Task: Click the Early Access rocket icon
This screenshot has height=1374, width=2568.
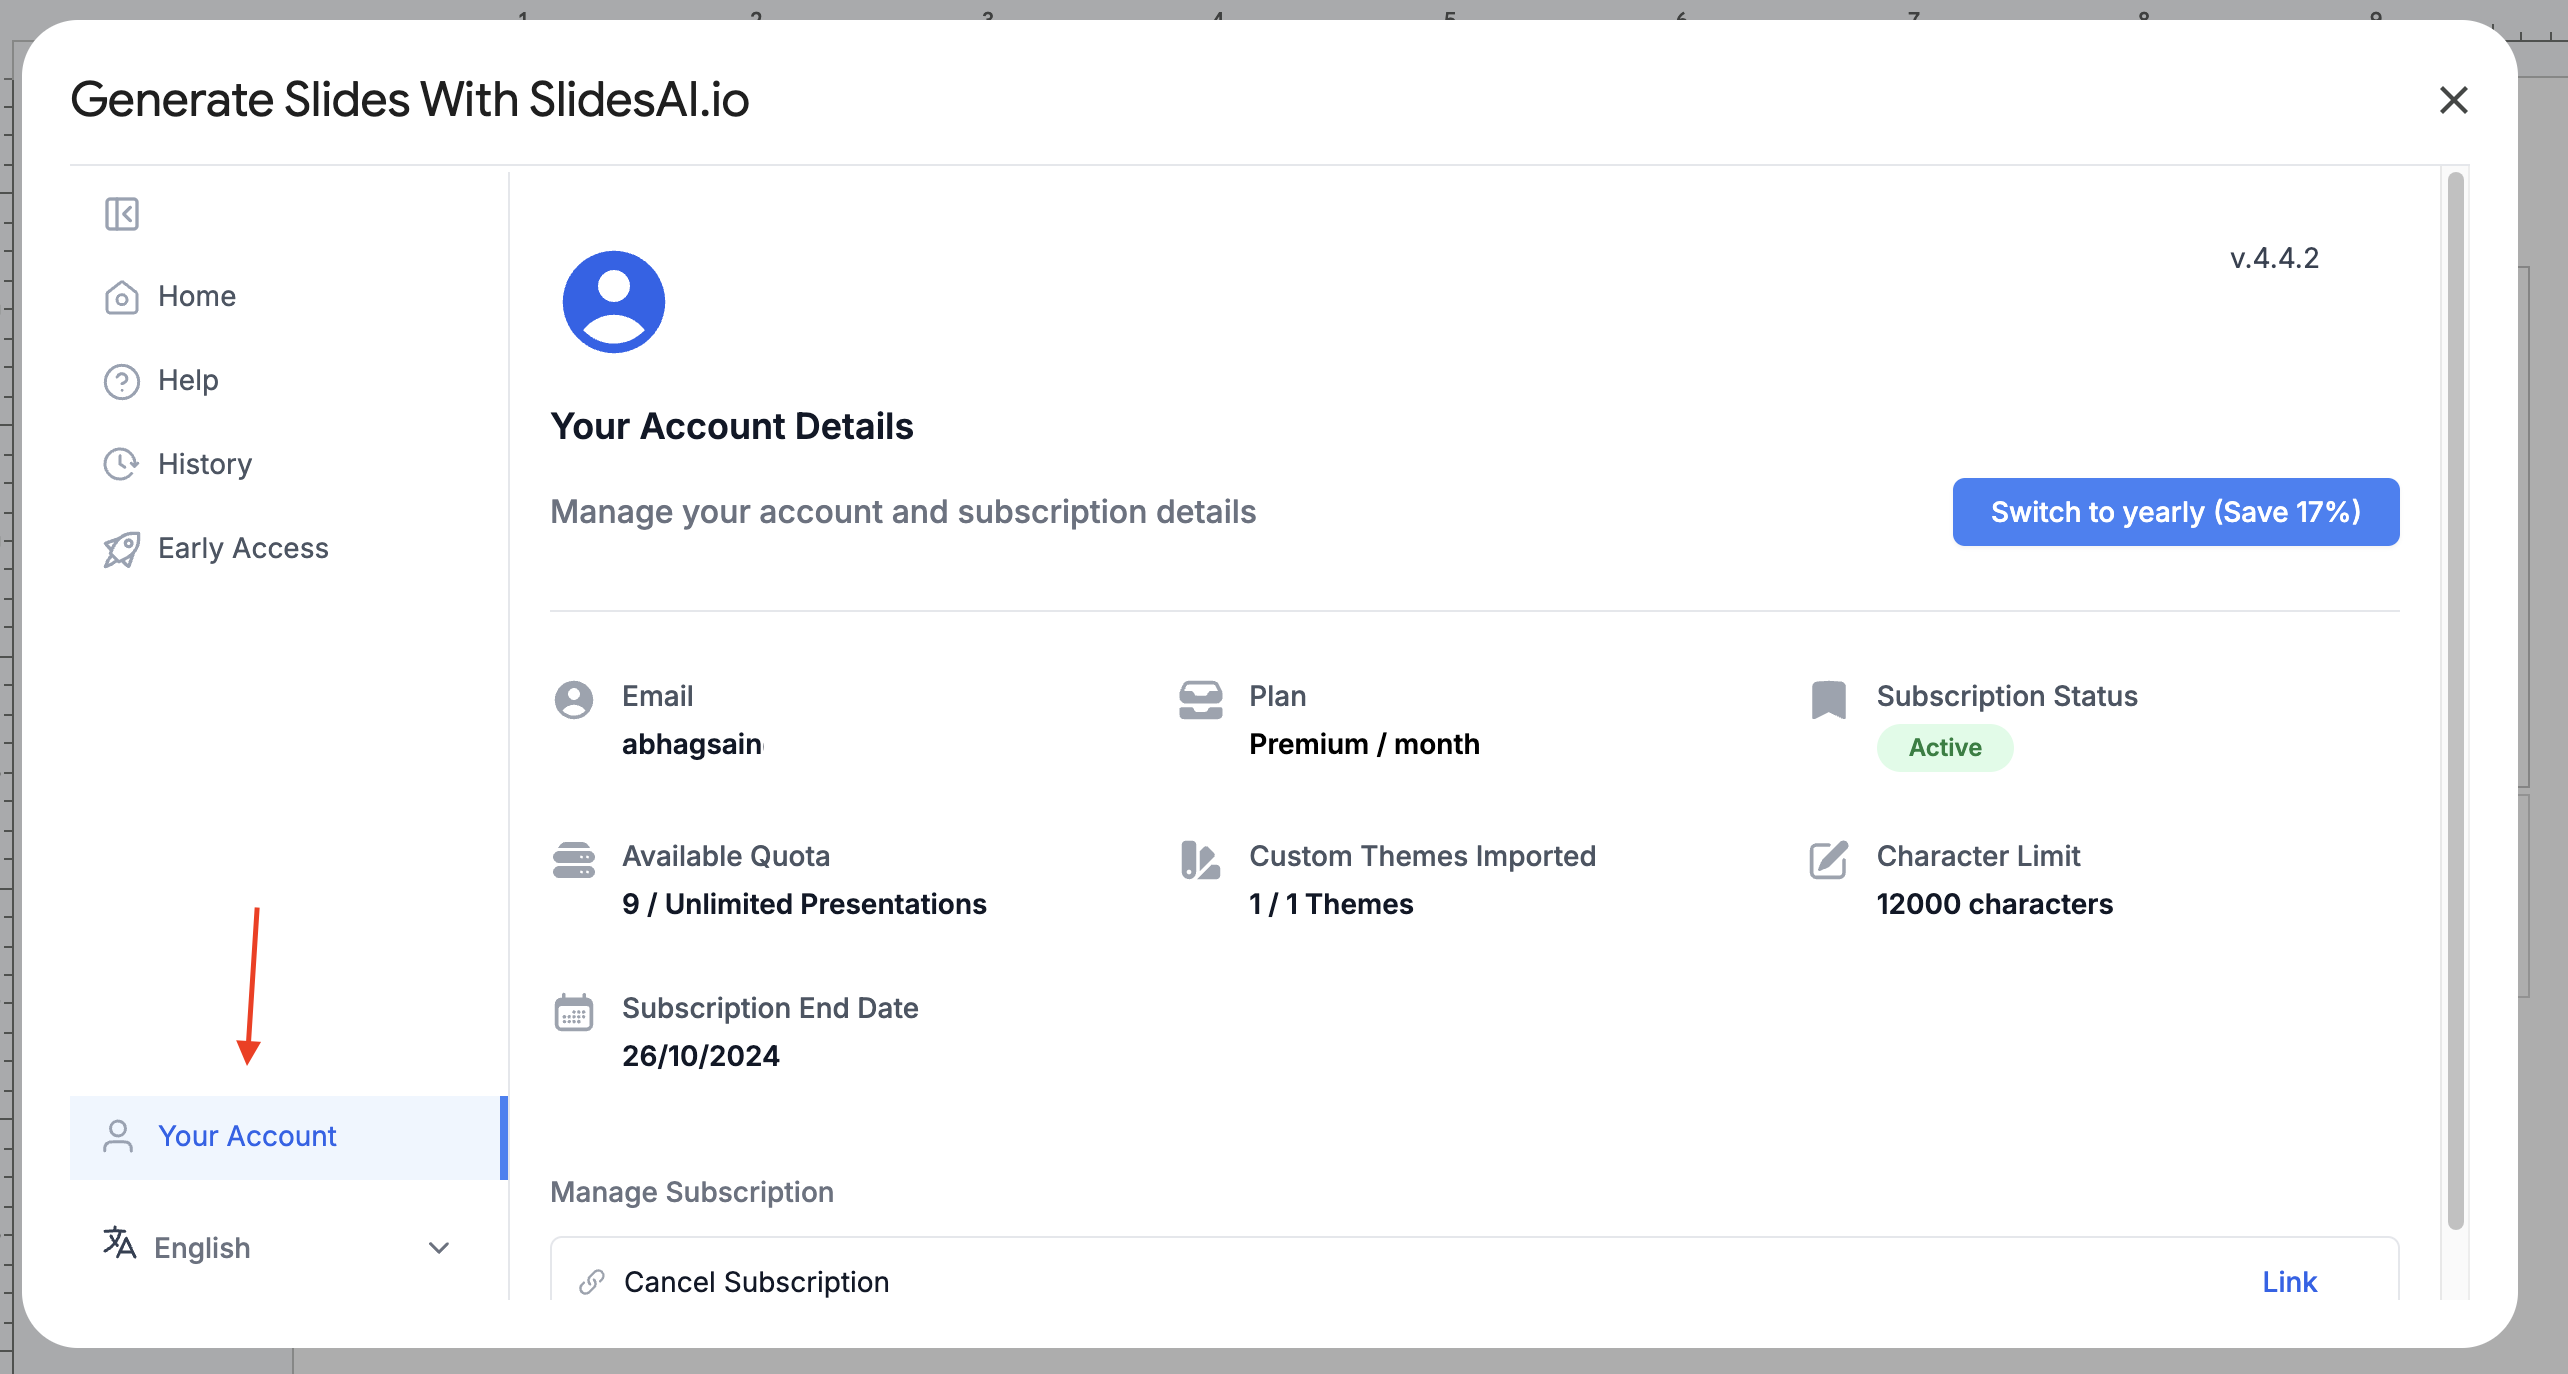Action: [122, 549]
